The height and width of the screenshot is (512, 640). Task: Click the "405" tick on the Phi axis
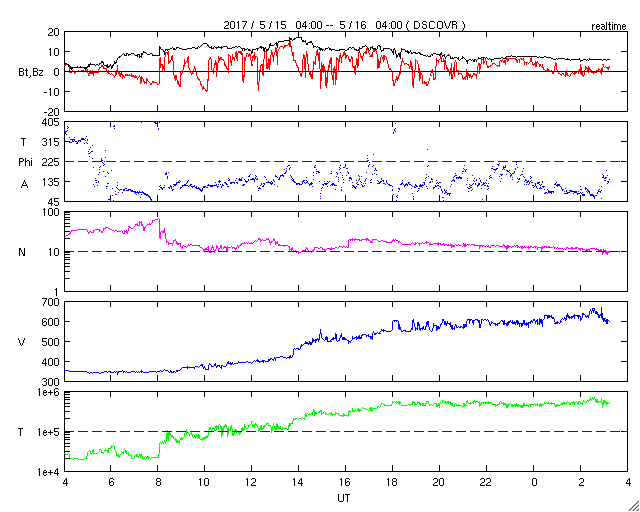point(52,122)
